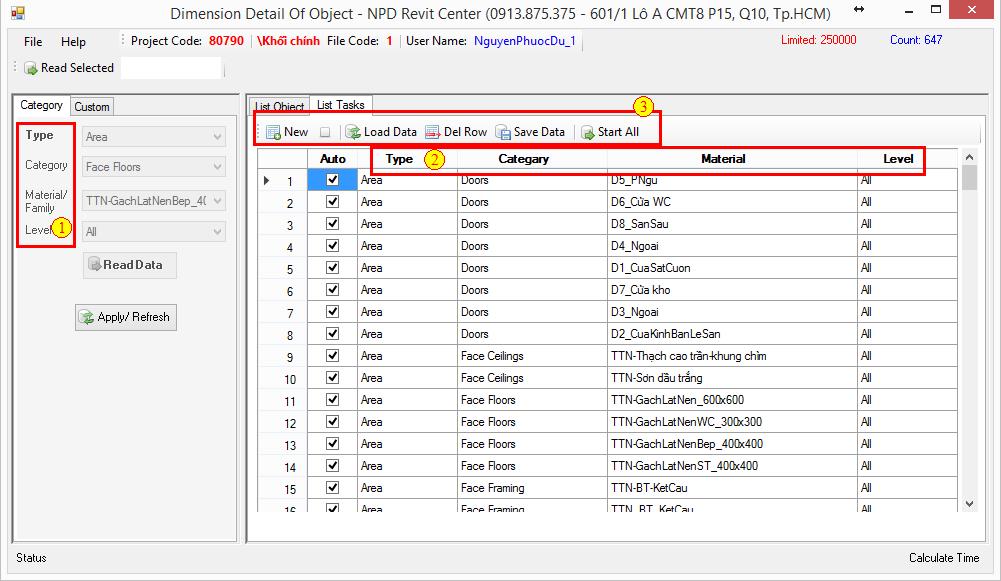Uncheck Auto for row 9 Thạch cao trần
The height and width of the screenshot is (581, 1001).
tap(333, 356)
